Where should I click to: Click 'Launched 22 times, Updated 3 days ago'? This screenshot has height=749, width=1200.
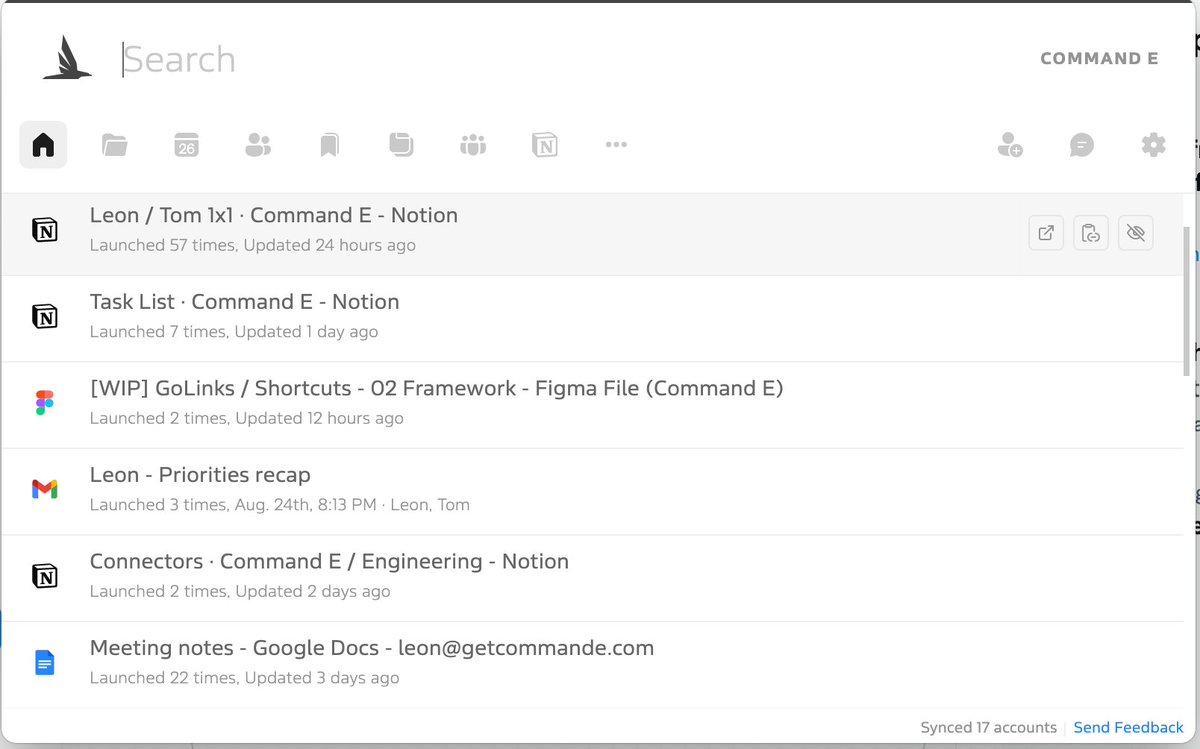[x=244, y=678]
